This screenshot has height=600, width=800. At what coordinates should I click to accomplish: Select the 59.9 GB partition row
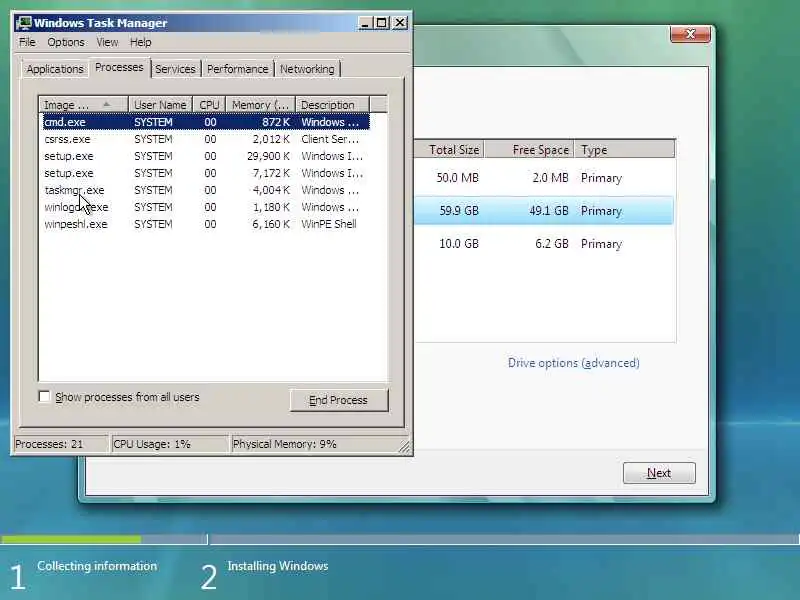tap(544, 210)
